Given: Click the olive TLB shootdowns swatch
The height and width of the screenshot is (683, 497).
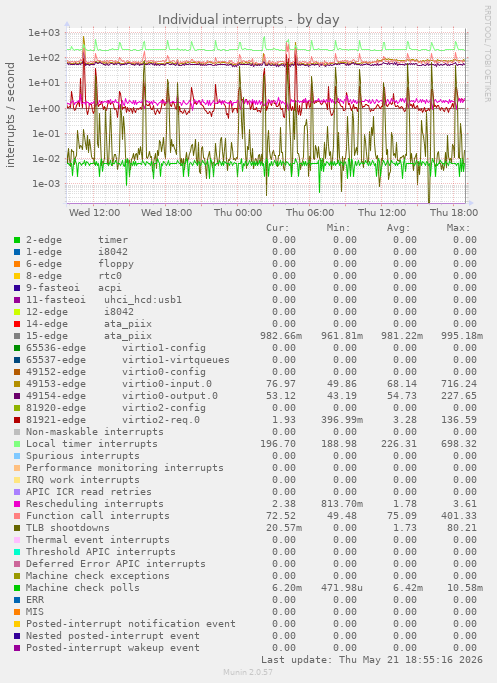Looking at the screenshot, I should tap(17, 528).
